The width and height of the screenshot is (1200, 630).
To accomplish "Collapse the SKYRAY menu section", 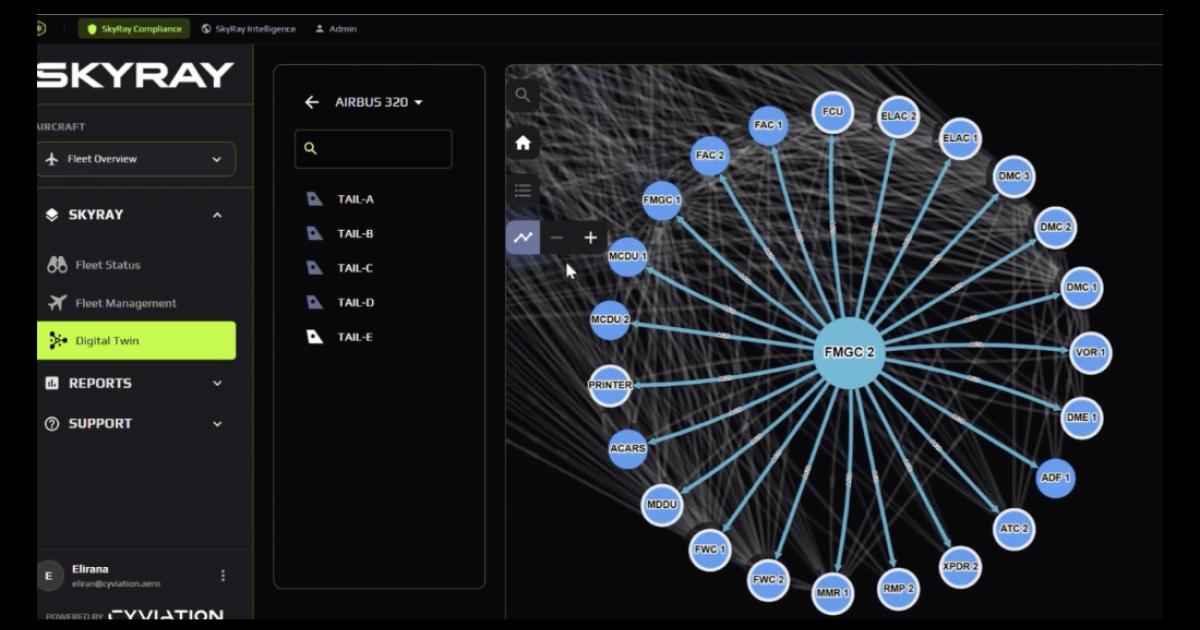I will coord(217,215).
